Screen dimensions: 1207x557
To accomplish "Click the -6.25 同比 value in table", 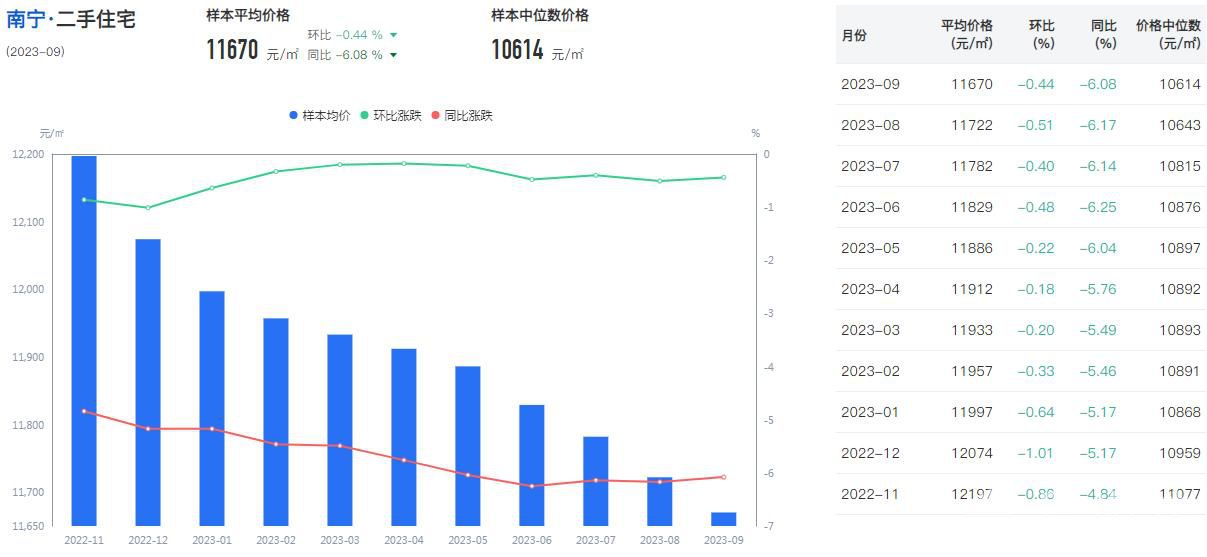I will (x=1098, y=207).
